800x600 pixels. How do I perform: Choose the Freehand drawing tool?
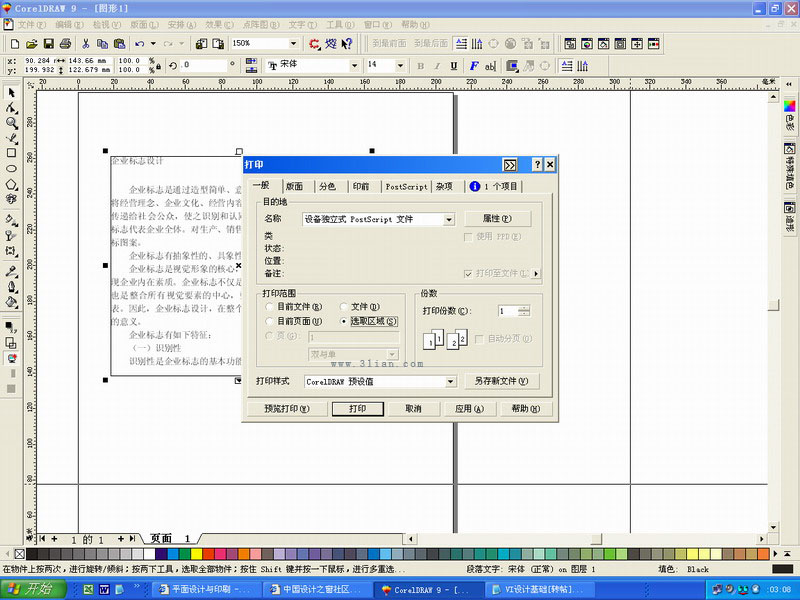point(11,138)
